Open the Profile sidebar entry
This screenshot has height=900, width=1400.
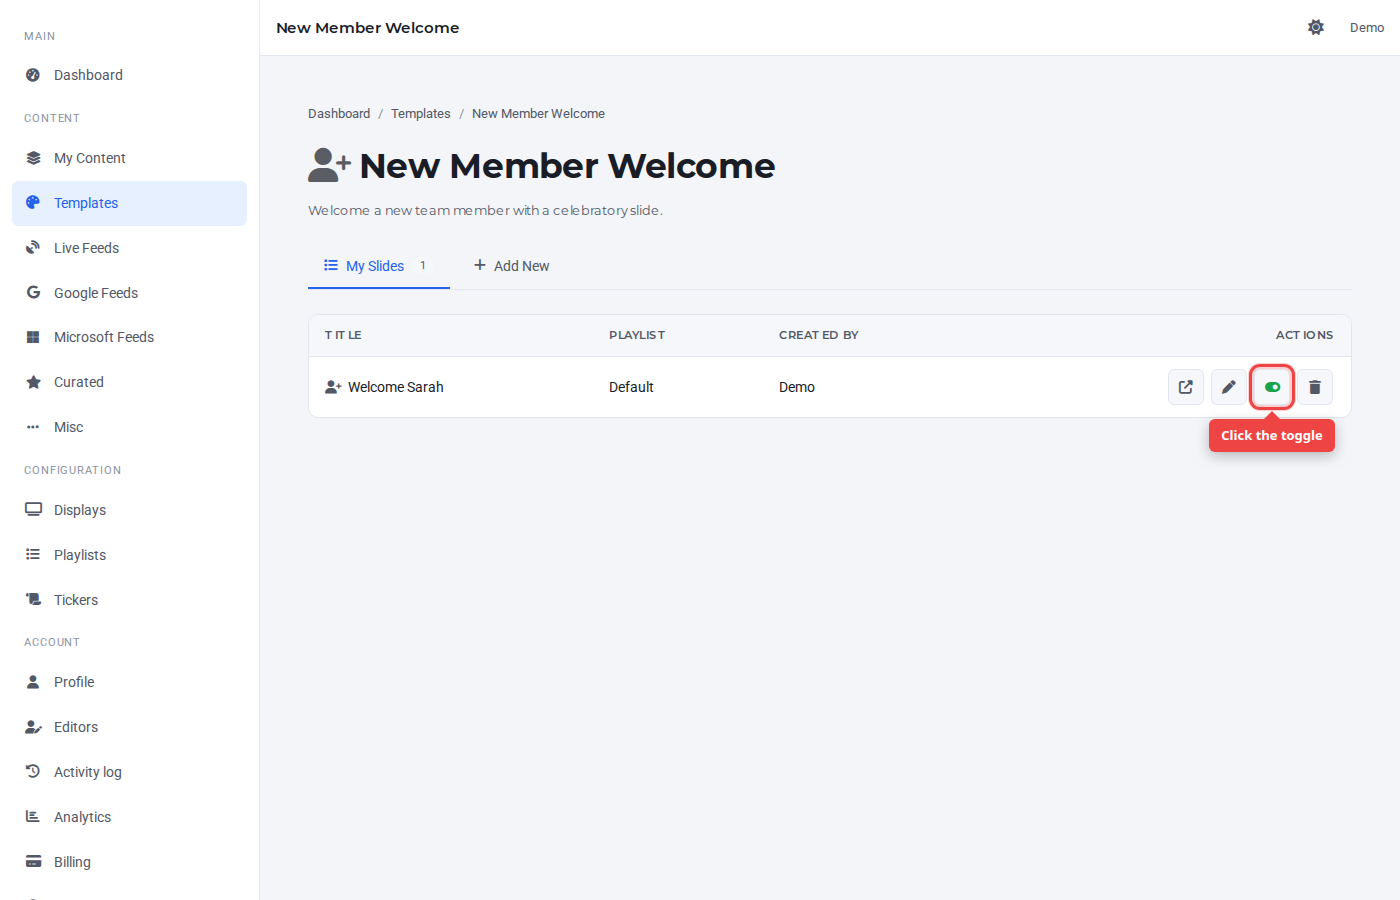click(x=129, y=682)
